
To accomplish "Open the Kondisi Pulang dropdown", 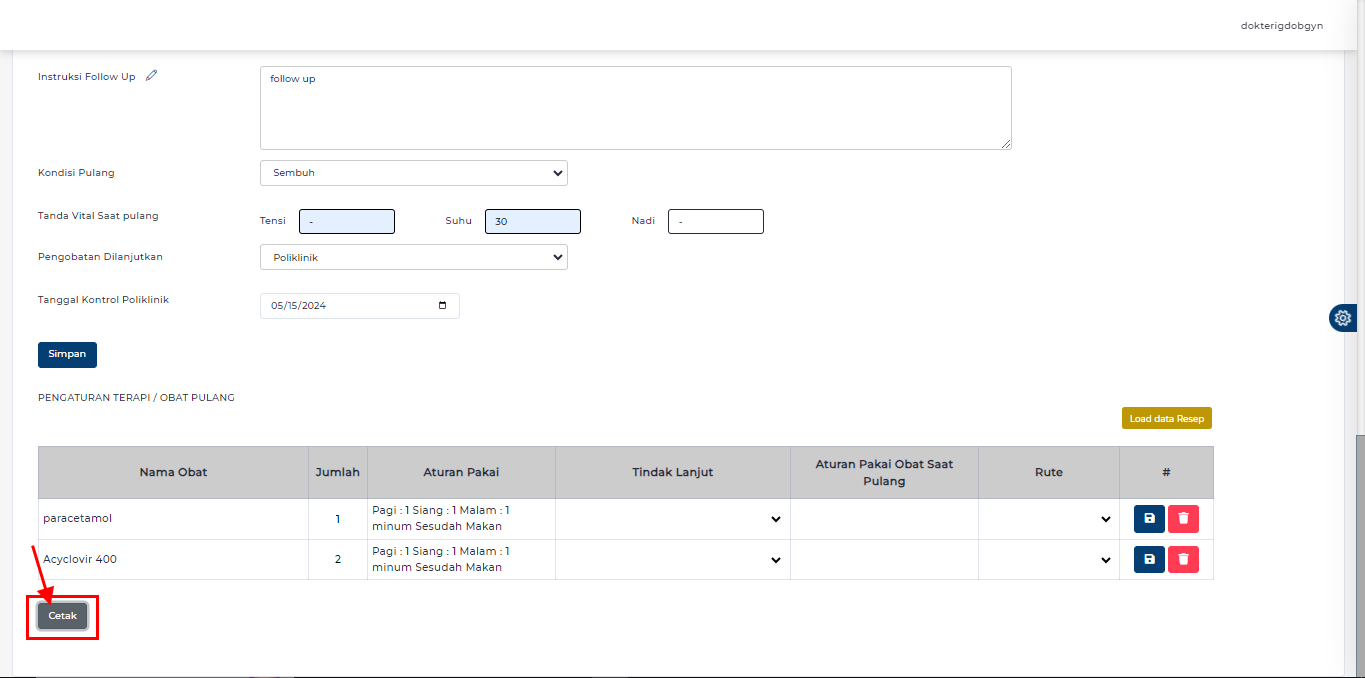I will pyautogui.click(x=413, y=173).
